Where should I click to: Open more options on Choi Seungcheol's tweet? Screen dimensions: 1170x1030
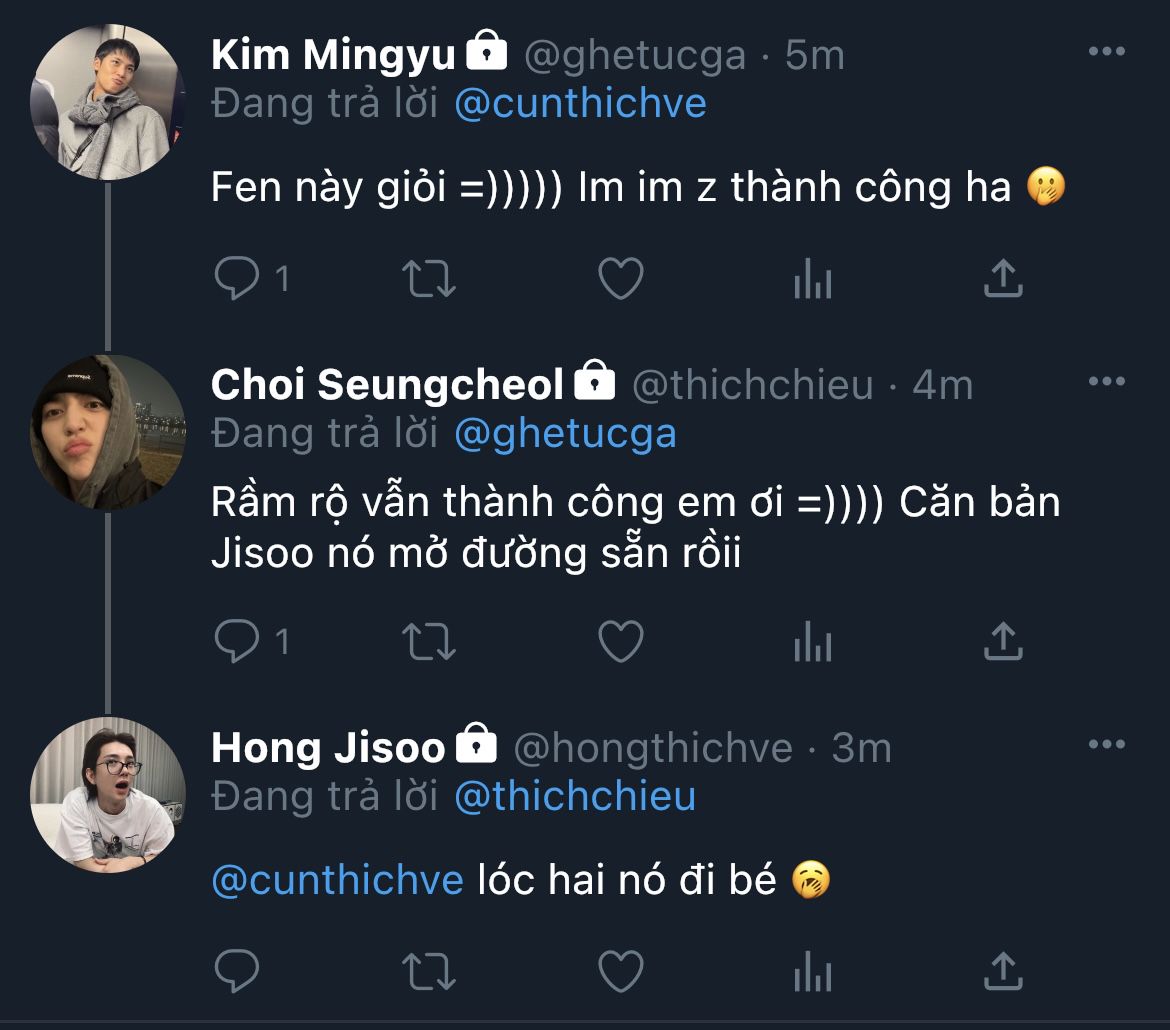(1106, 382)
